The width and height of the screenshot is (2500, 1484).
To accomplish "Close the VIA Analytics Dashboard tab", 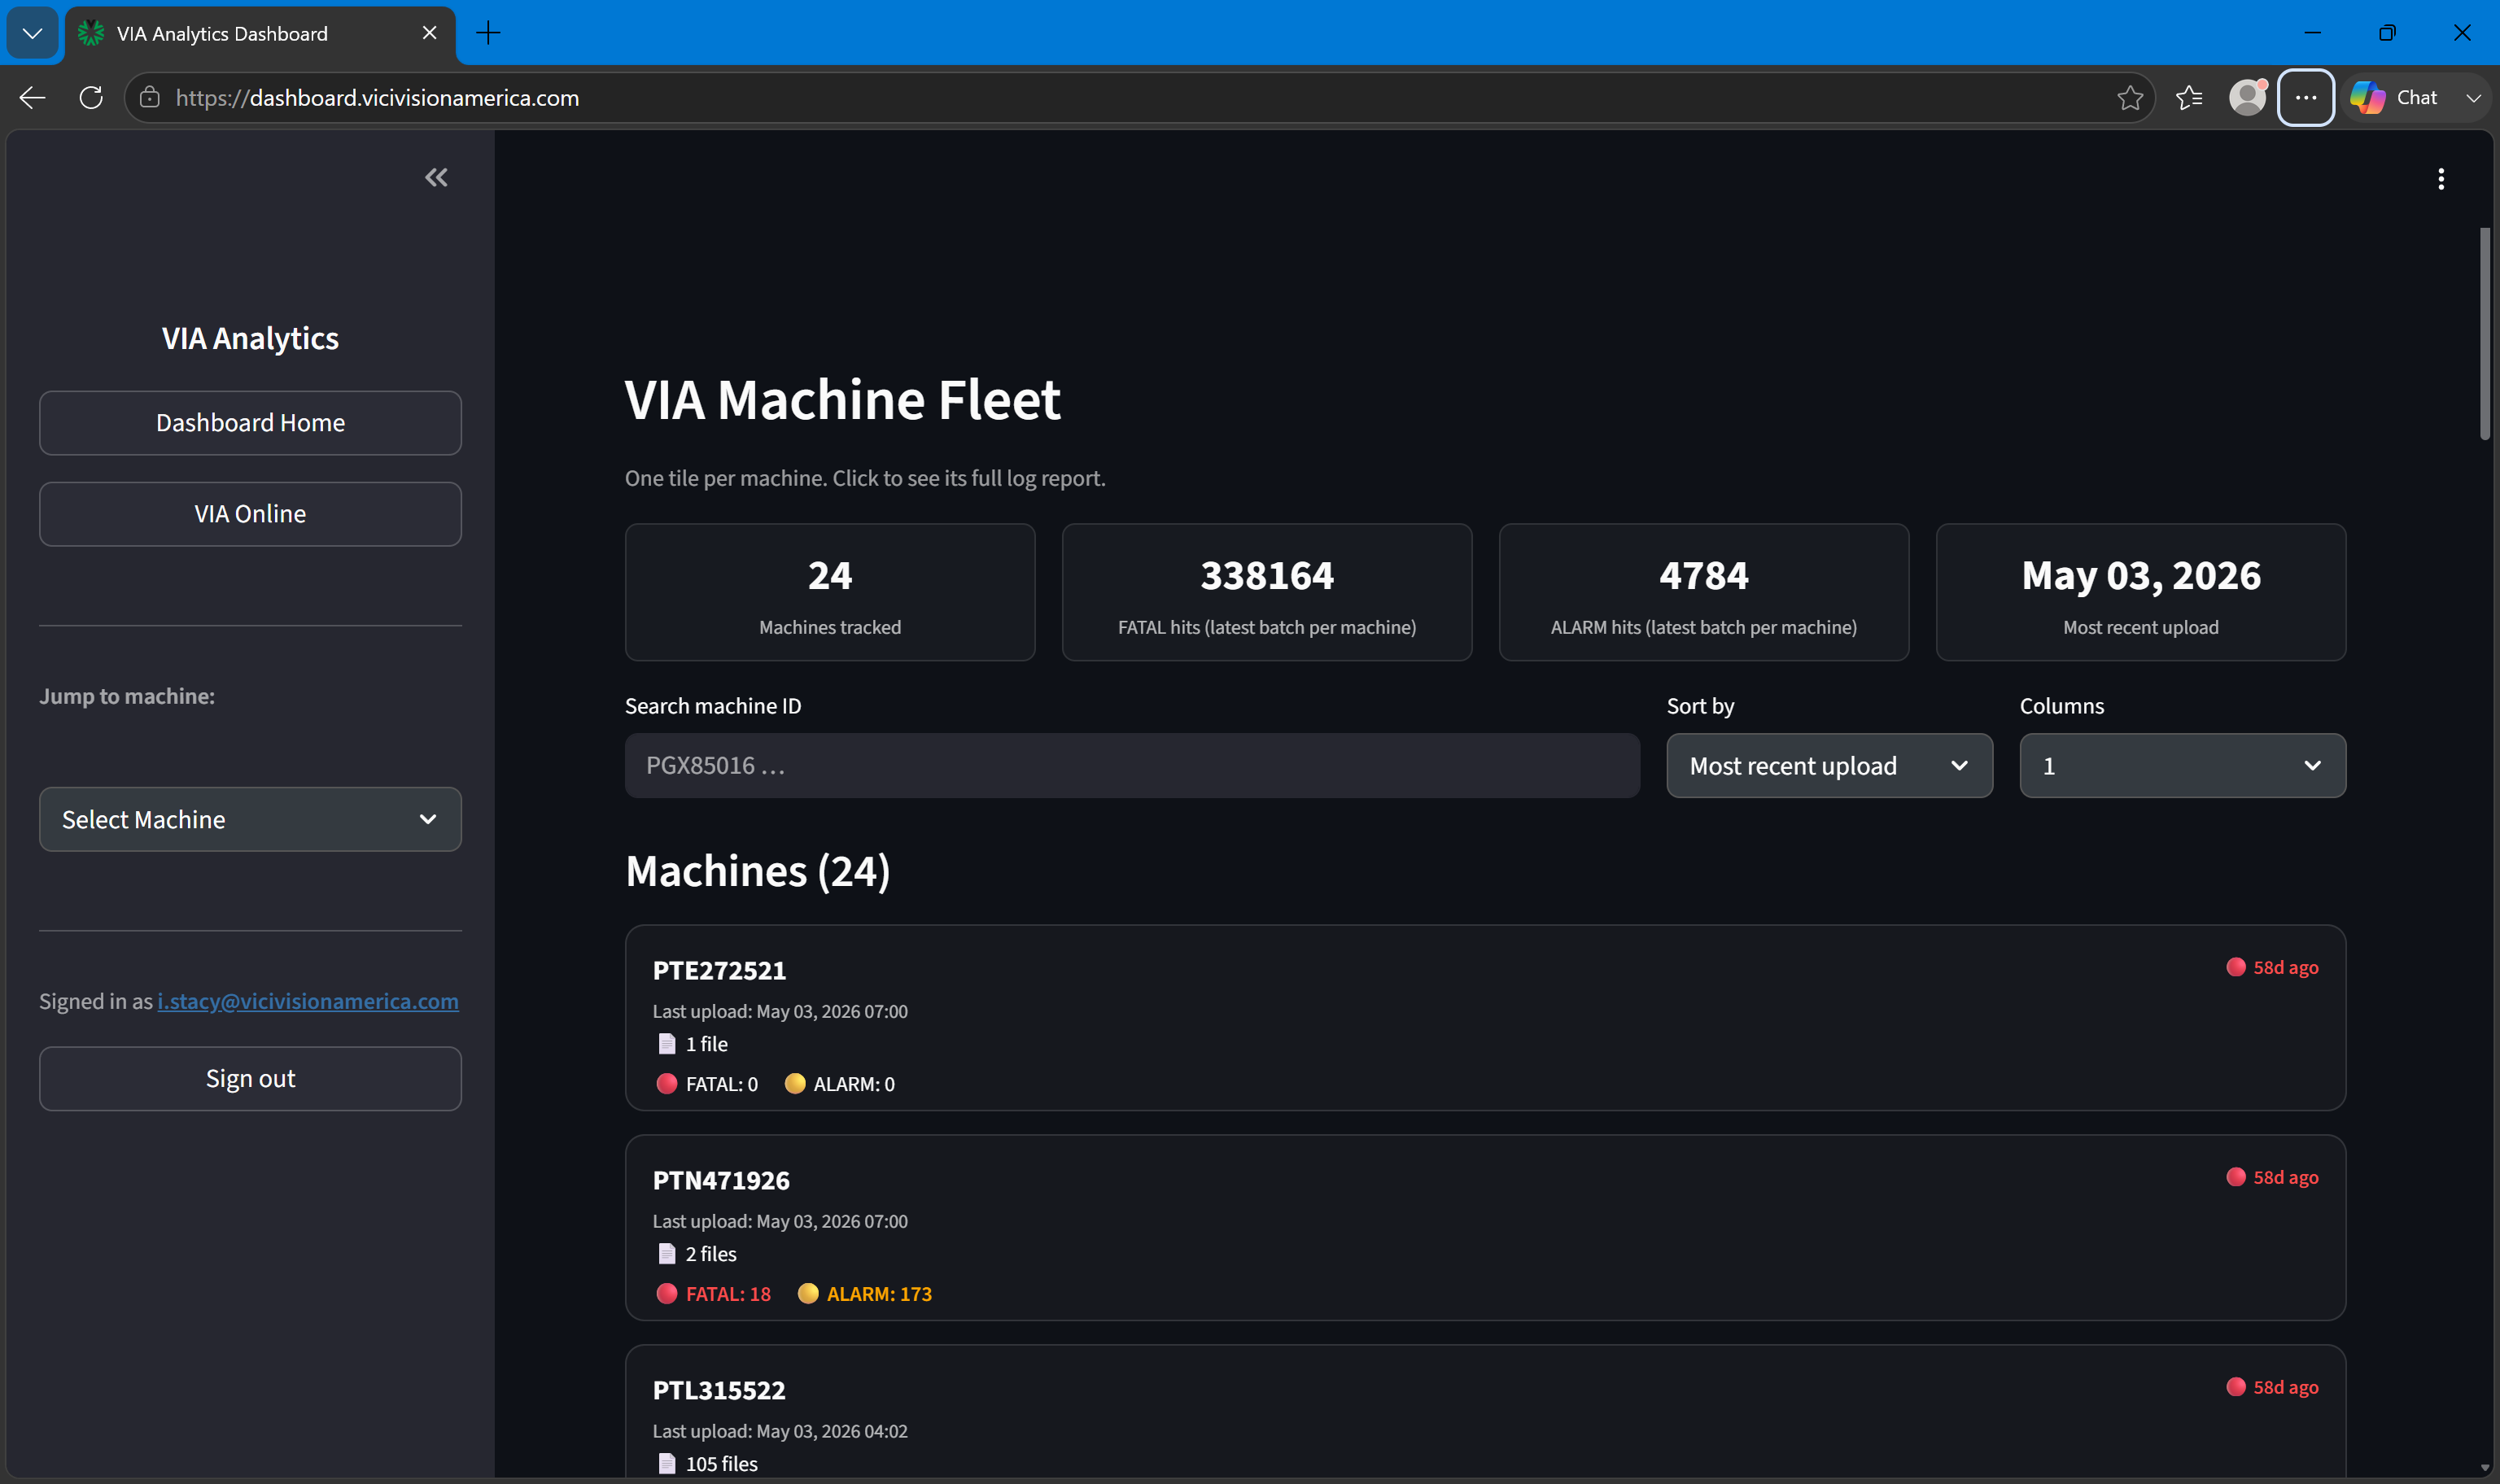I will [430, 33].
